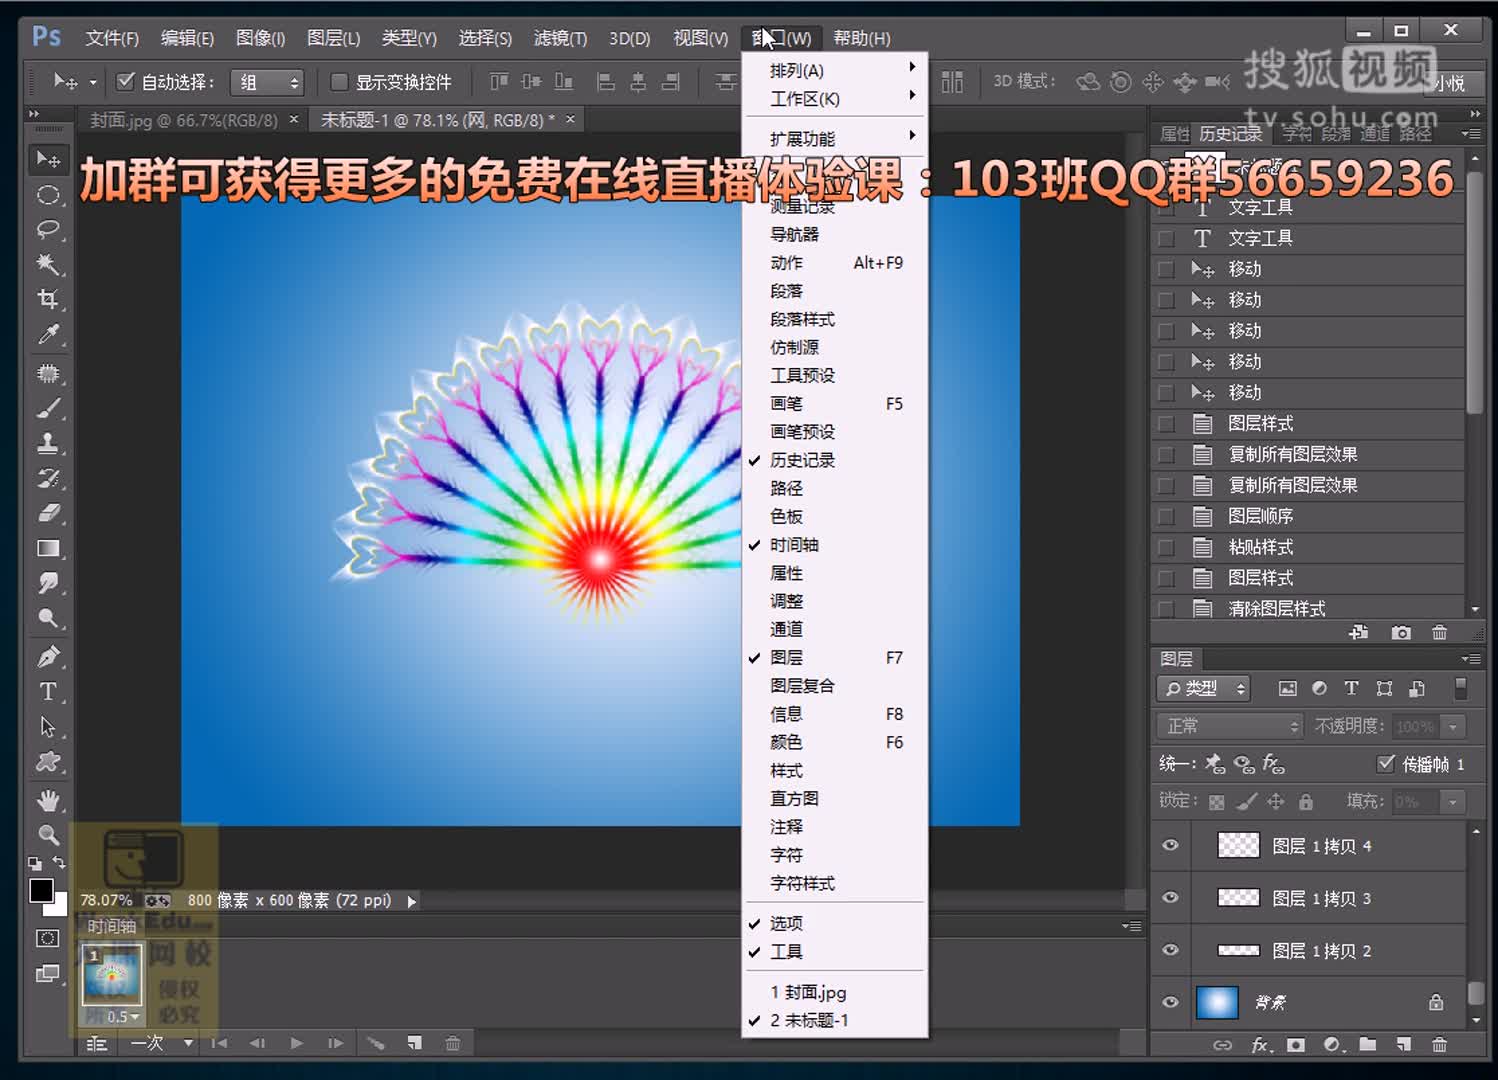This screenshot has height=1080, width=1498.
Task: Open the 正常 blend mode dropdown
Action: click(x=1228, y=726)
